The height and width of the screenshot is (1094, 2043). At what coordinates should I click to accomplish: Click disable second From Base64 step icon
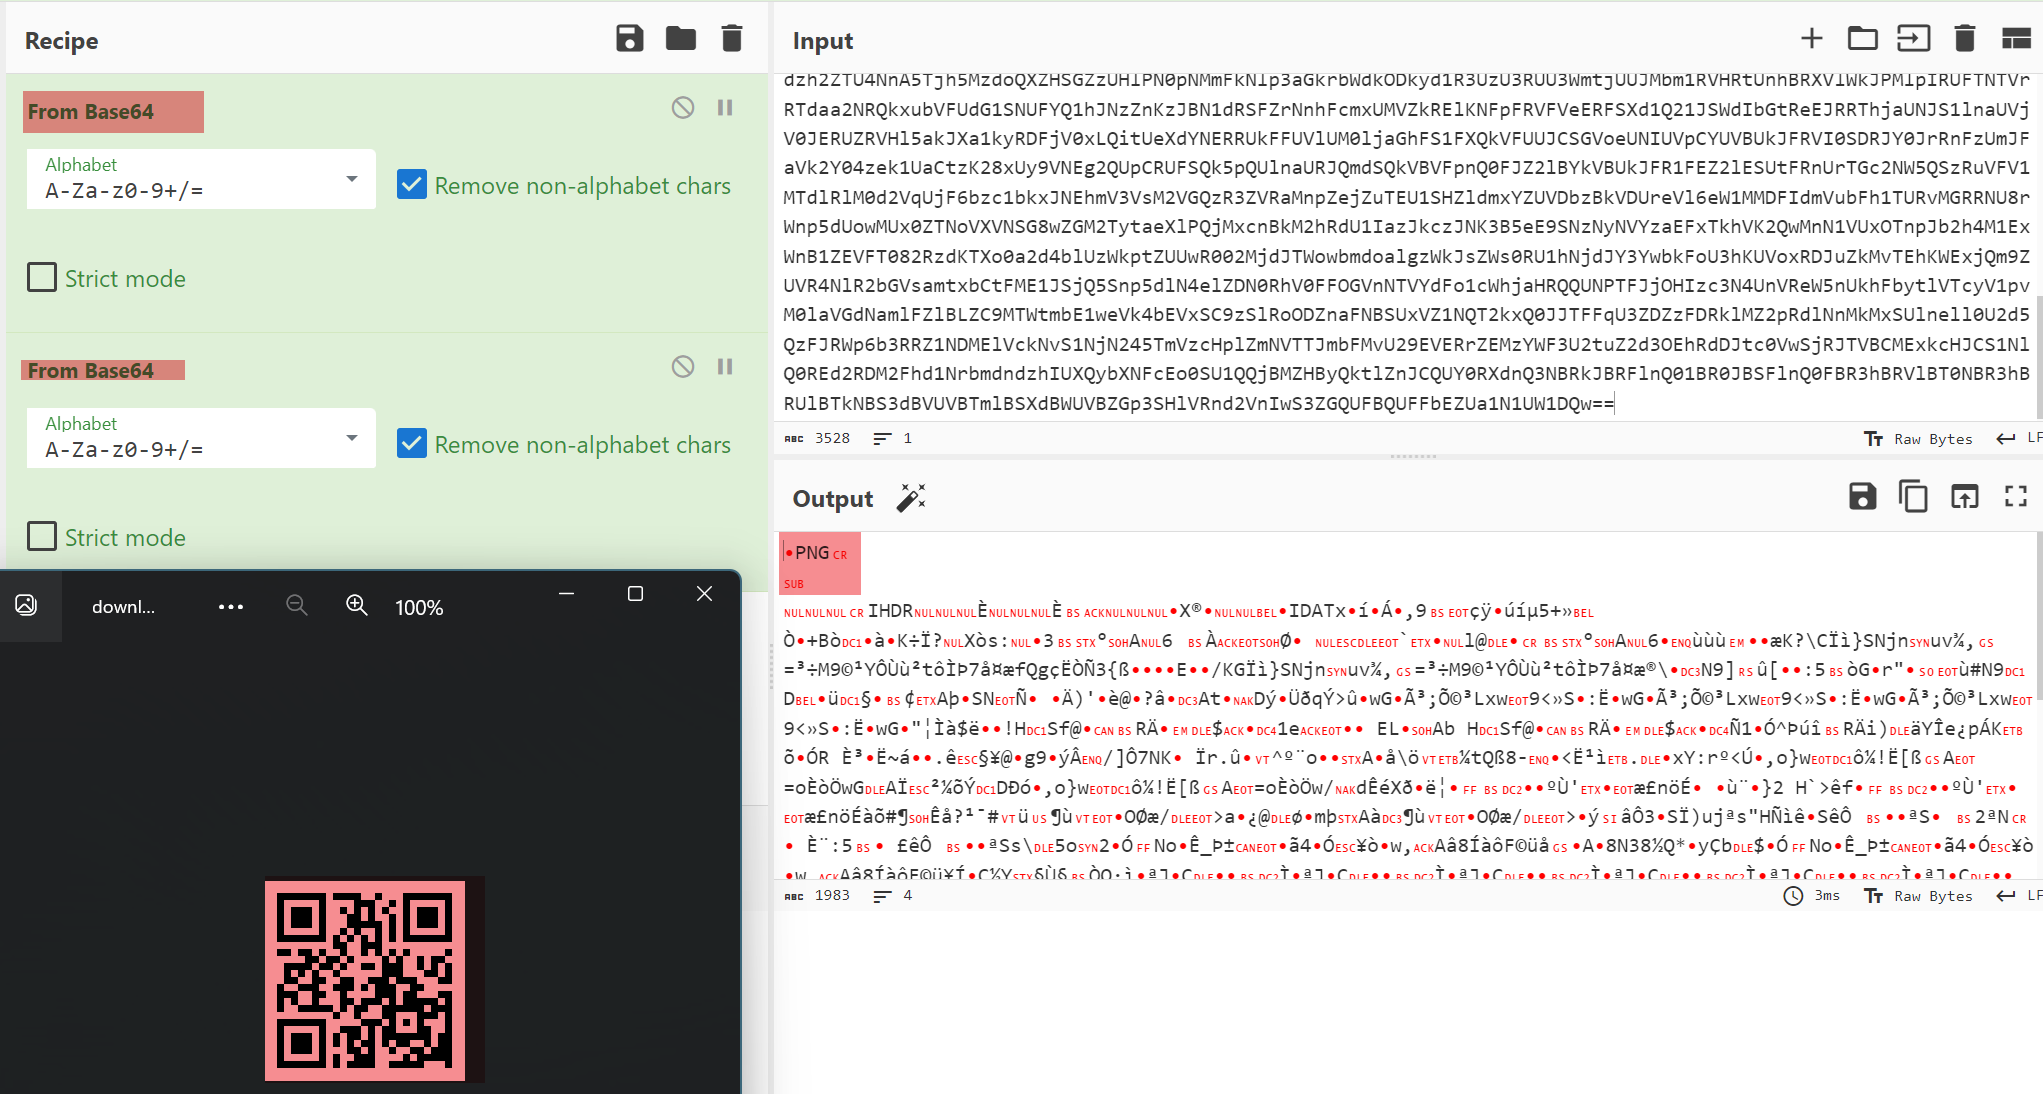tap(682, 366)
